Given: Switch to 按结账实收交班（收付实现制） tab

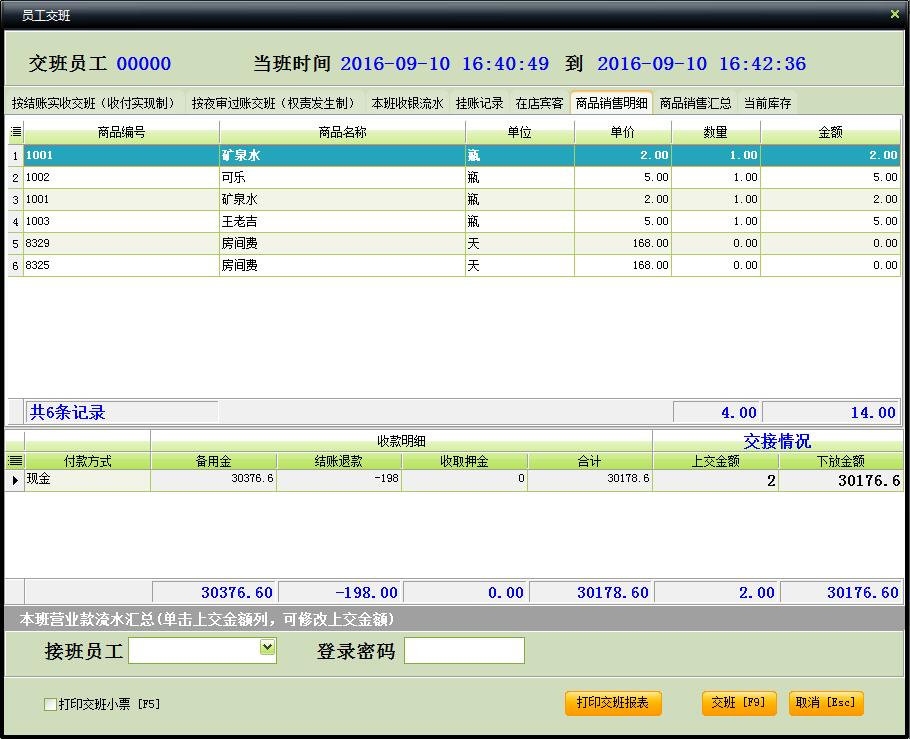Looking at the screenshot, I should (94, 103).
